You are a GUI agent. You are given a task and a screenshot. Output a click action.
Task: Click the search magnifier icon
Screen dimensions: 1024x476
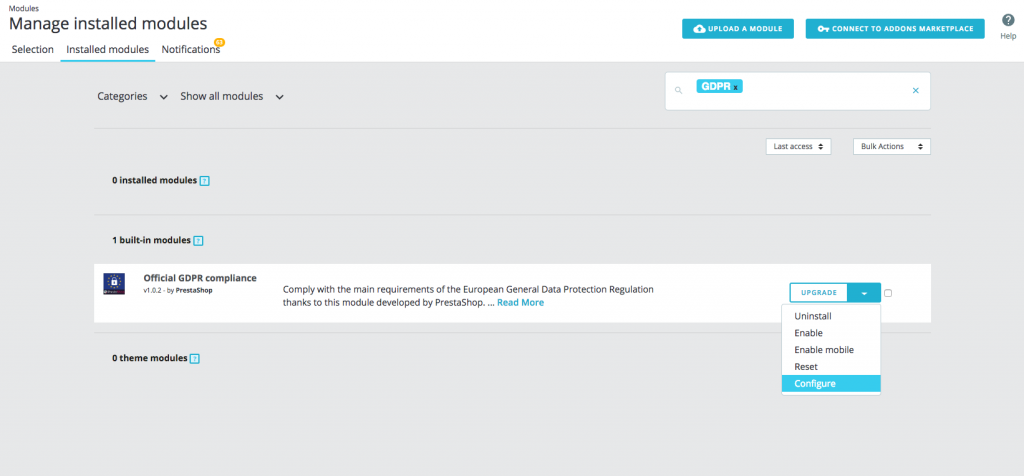point(678,91)
